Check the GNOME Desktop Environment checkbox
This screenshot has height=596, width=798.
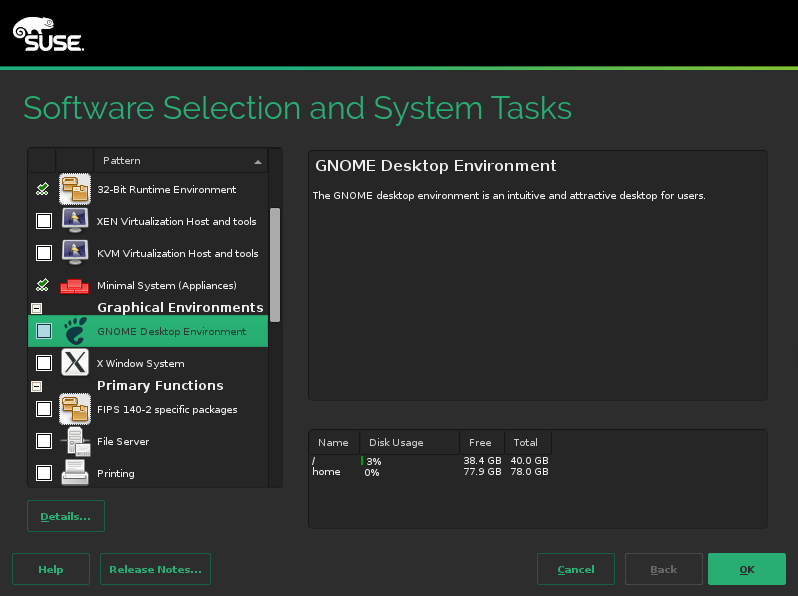coord(44,331)
